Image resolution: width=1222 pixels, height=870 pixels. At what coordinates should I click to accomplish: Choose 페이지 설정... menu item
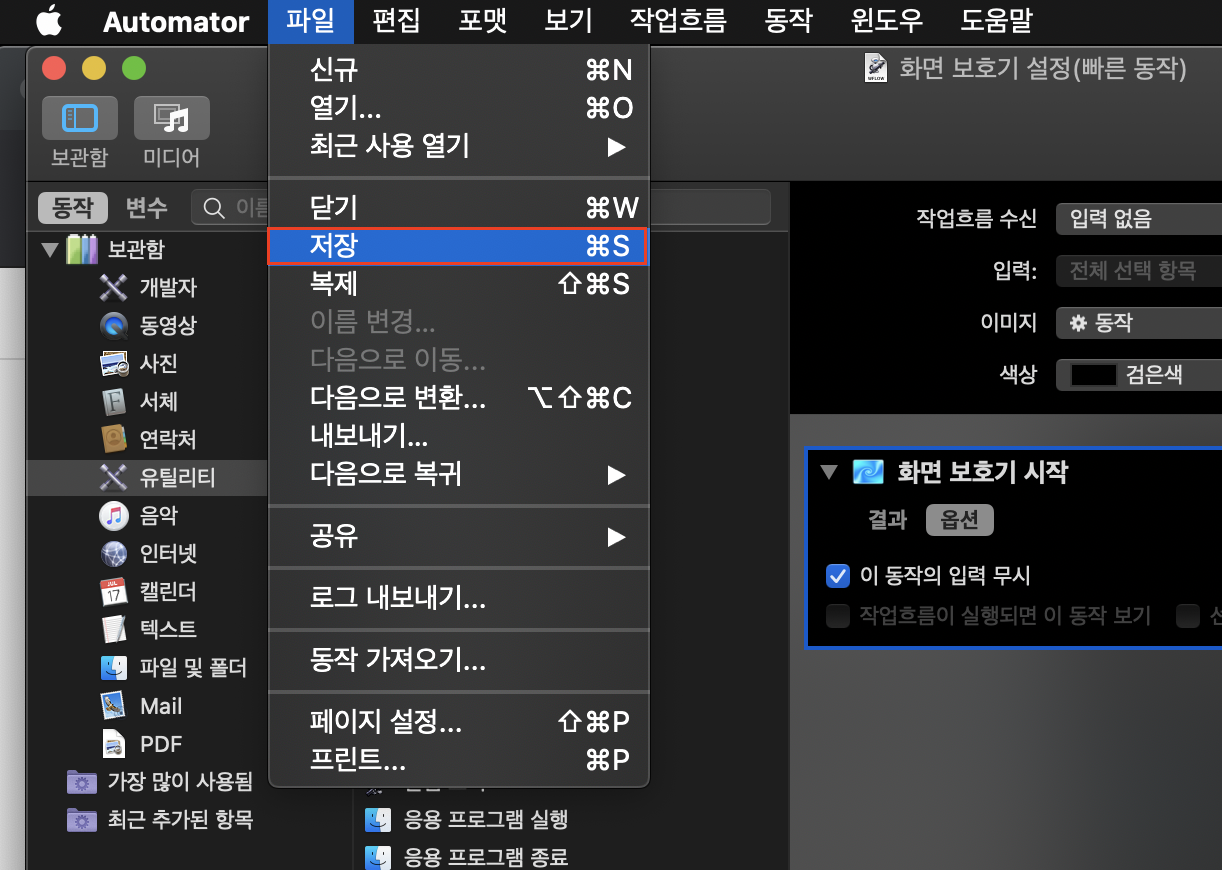click(x=460, y=721)
